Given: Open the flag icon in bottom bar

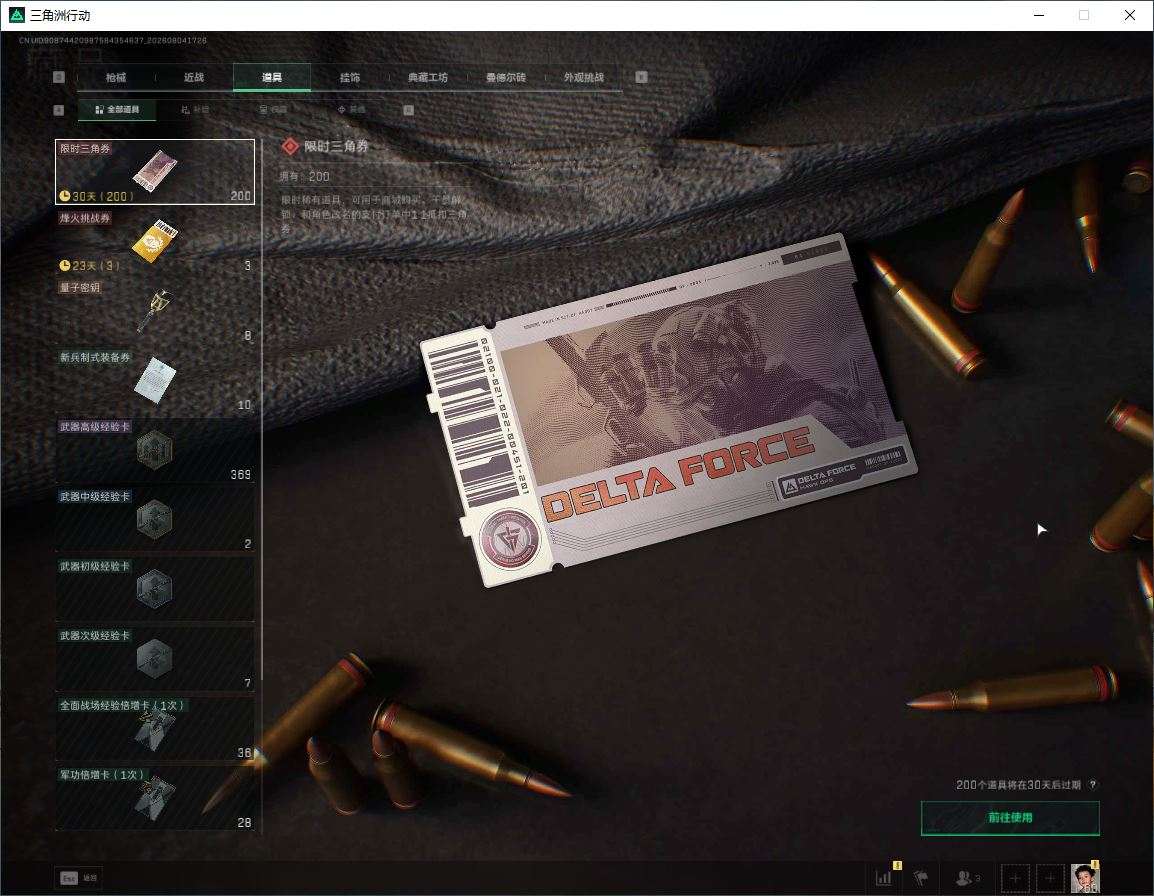Looking at the screenshot, I should coord(921,878).
